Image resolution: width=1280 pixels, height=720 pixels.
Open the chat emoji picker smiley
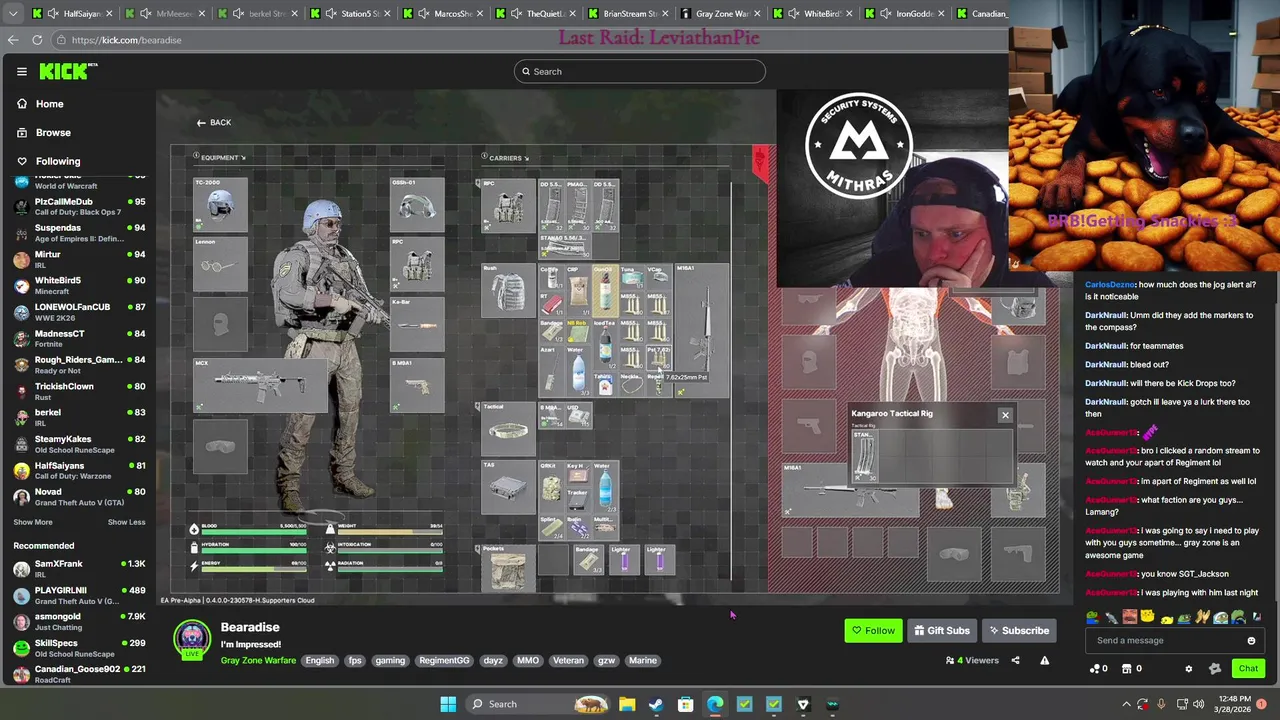1251,641
